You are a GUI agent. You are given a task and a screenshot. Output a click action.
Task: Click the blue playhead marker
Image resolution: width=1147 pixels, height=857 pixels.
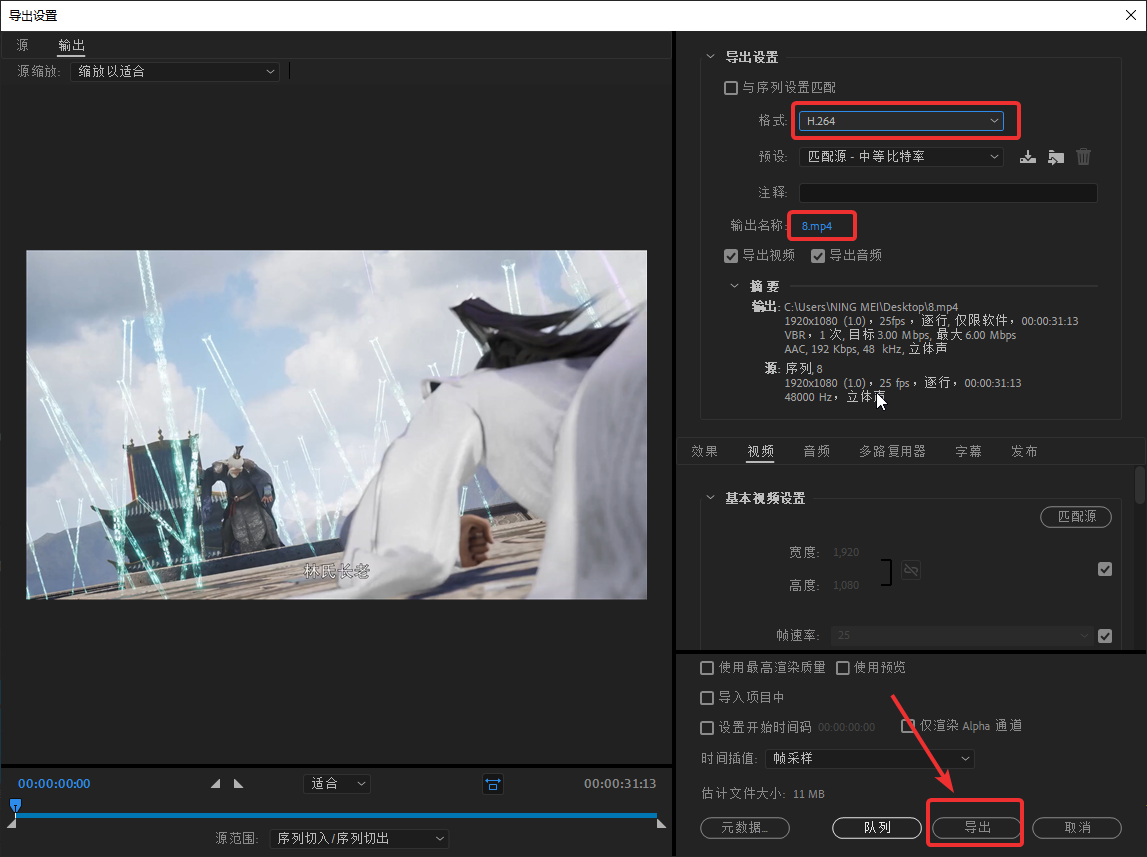[15, 805]
